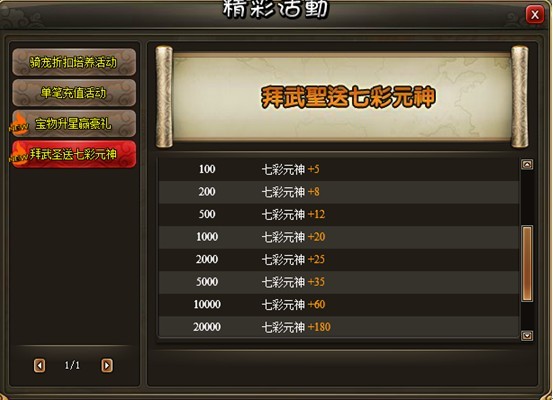Viewport: 553px width, 400px height.
Task: Select the 1000 七彩元神 +20 row
Action: pos(339,237)
